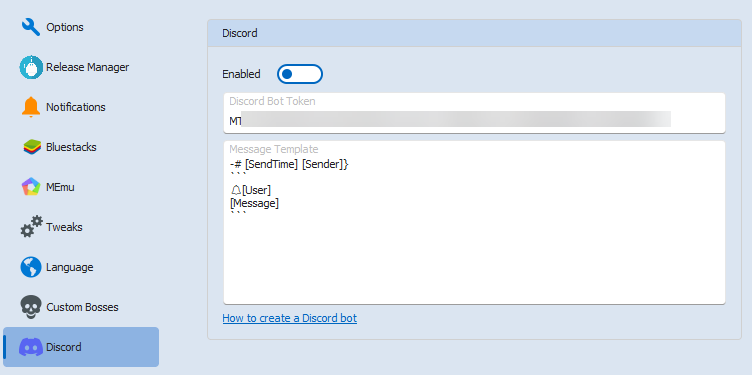Open the How to create a Discord bot link
752x375 pixels.
pyautogui.click(x=290, y=318)
